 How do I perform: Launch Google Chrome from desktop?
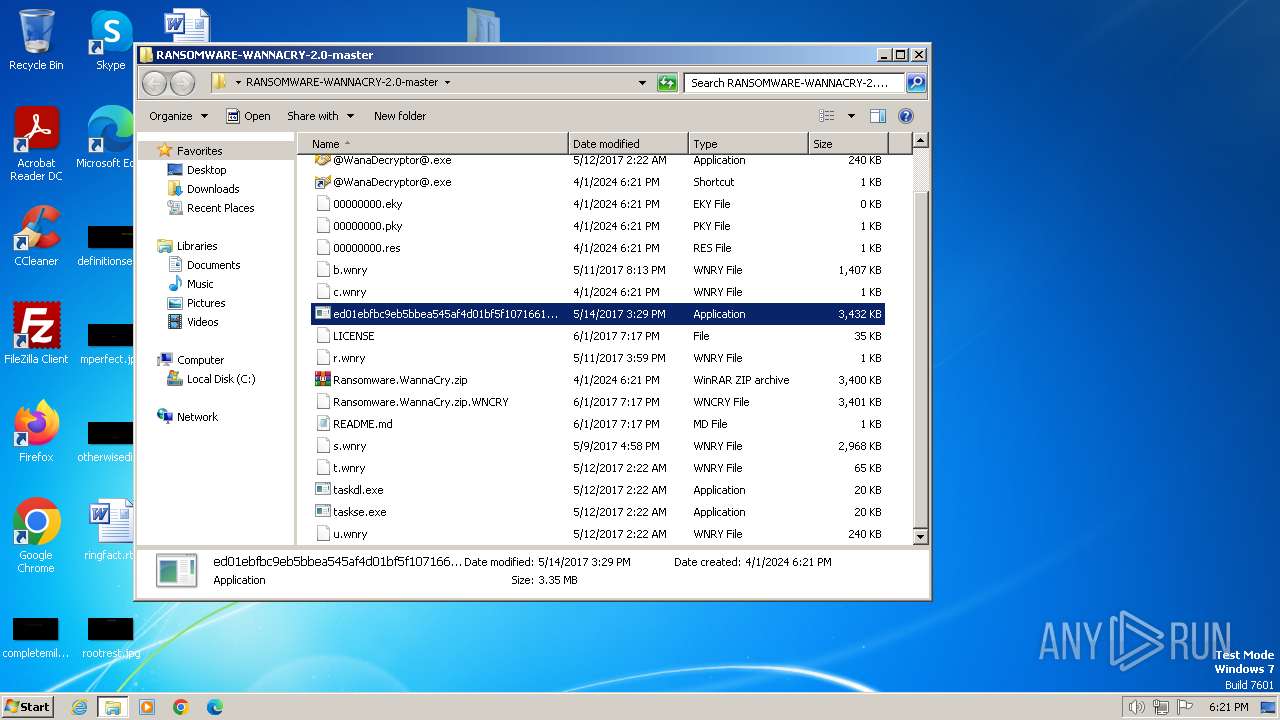36,536
